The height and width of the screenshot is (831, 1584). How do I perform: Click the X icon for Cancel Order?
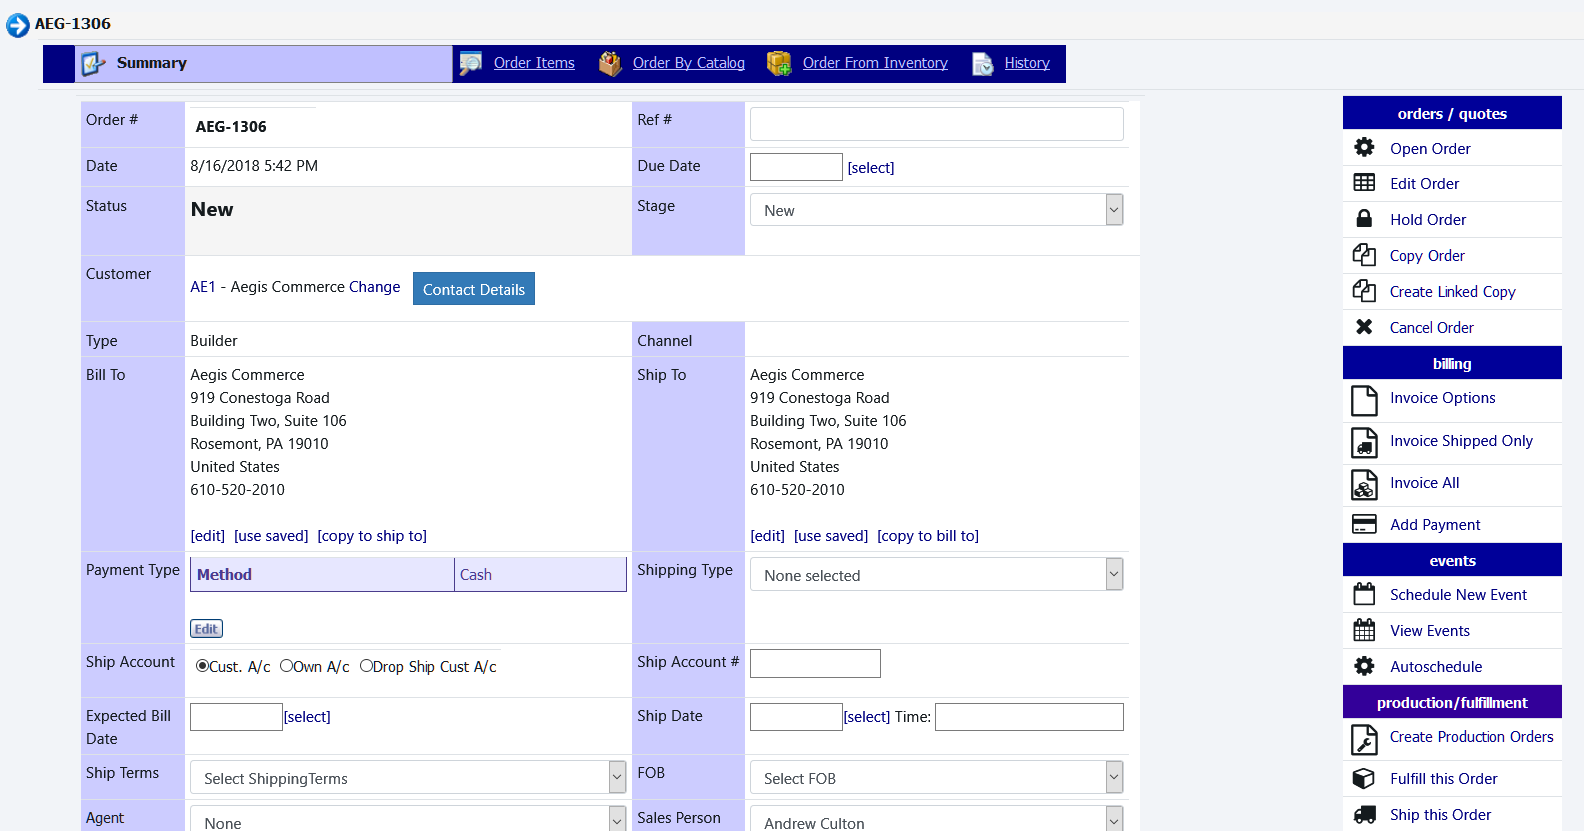coord(1364,327)
